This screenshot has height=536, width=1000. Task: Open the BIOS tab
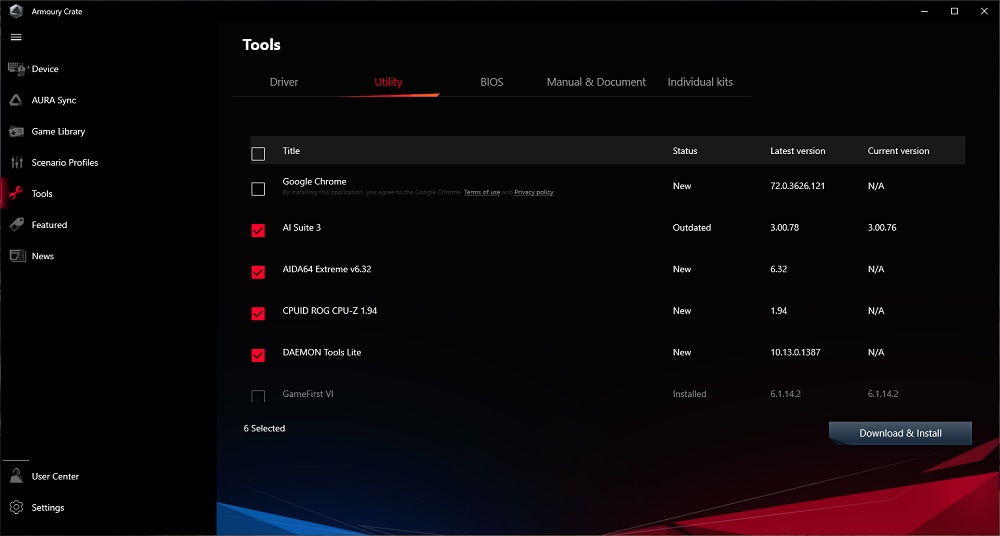(x=492, y=82)
